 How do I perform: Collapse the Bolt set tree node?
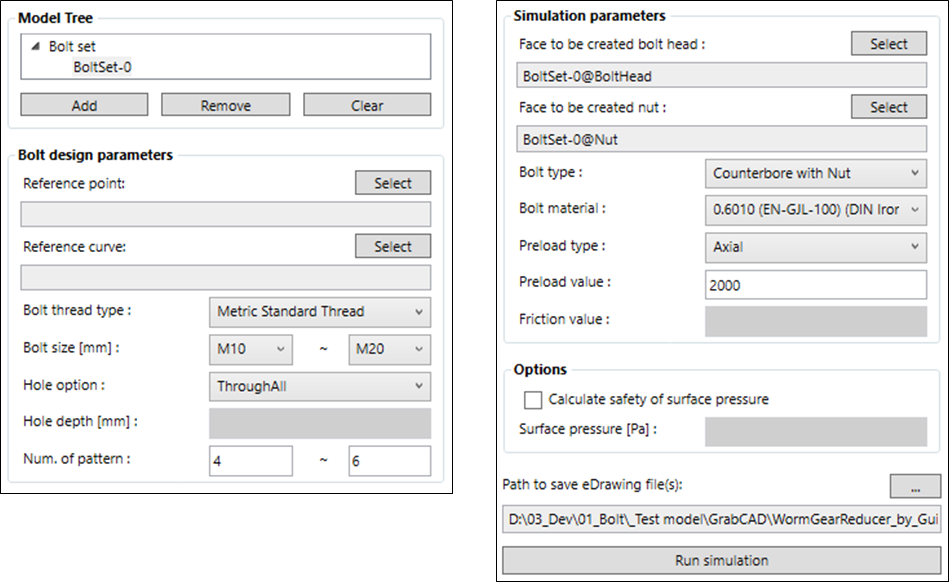point(36,46)
